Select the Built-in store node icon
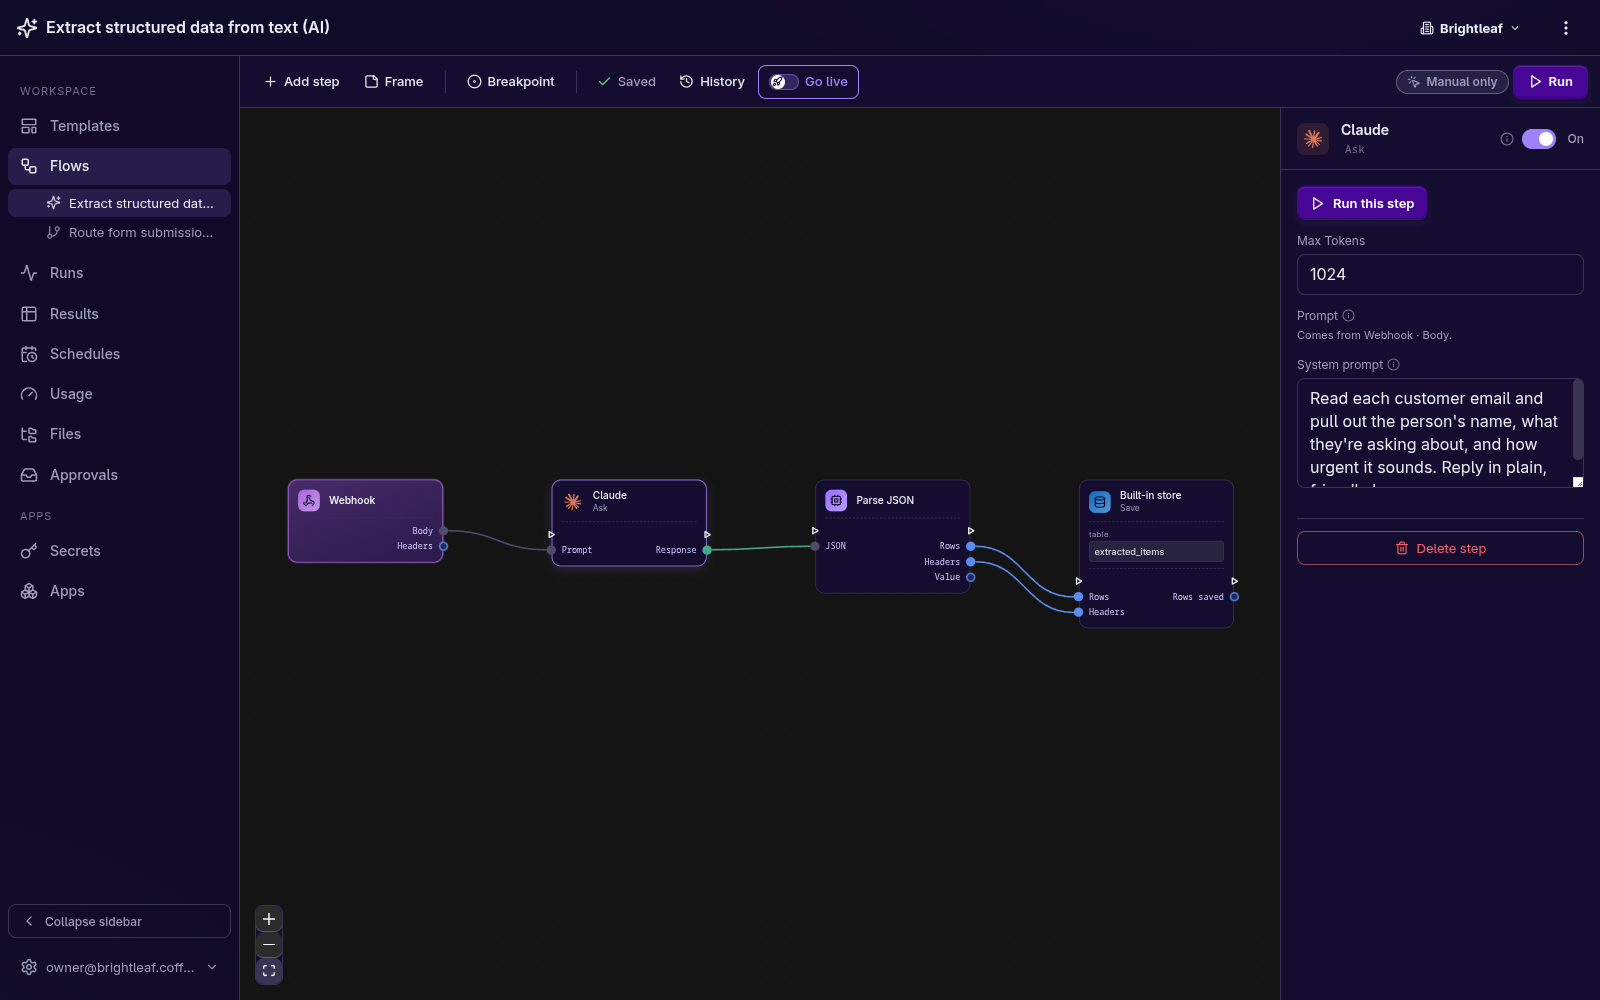Image resolution: width=1600 pixels, height=1000 pixels. pos(1100,501)
